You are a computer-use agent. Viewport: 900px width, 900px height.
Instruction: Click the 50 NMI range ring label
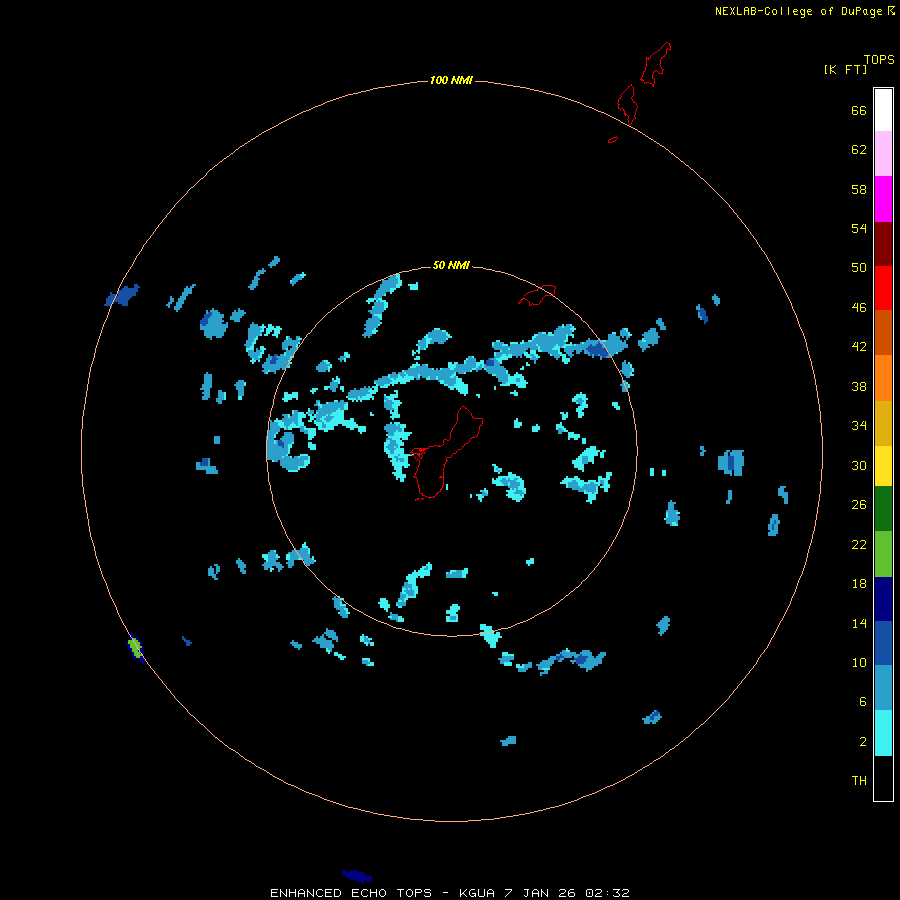tap(451, 265)
